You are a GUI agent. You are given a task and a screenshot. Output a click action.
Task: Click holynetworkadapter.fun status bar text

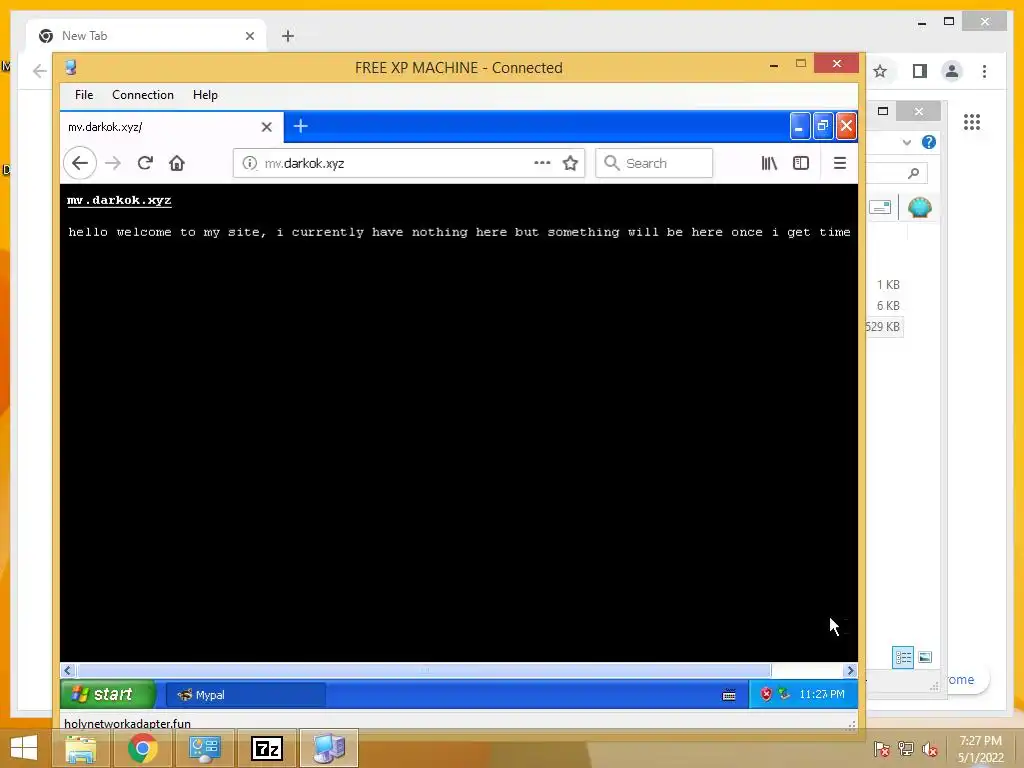point(127,724)
